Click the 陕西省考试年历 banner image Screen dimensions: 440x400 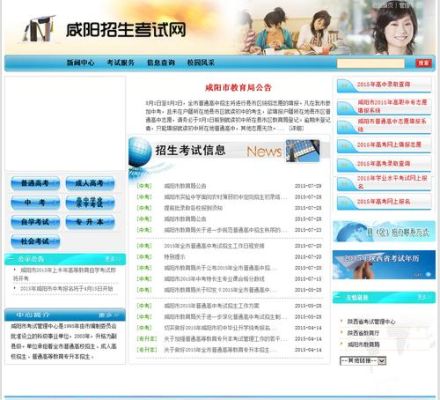coord(384,265)
